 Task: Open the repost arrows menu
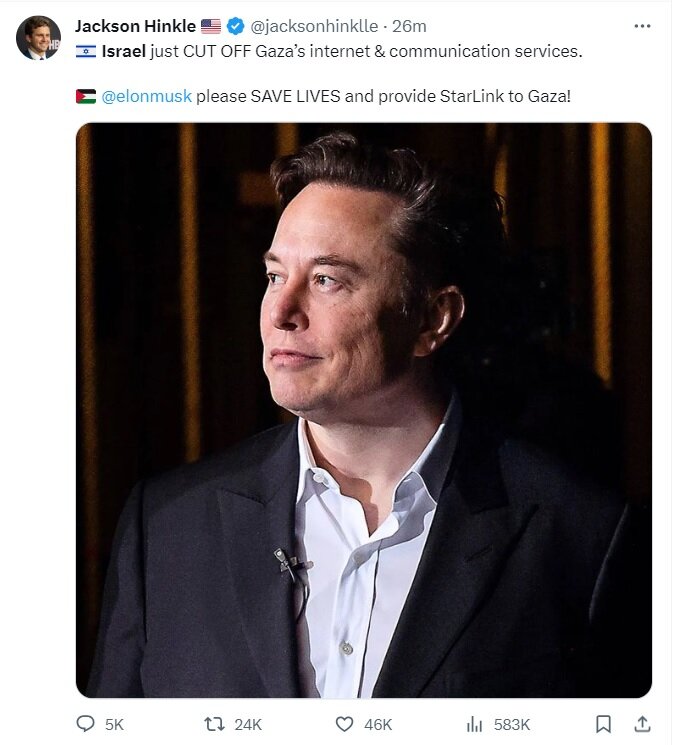point(213,723)
